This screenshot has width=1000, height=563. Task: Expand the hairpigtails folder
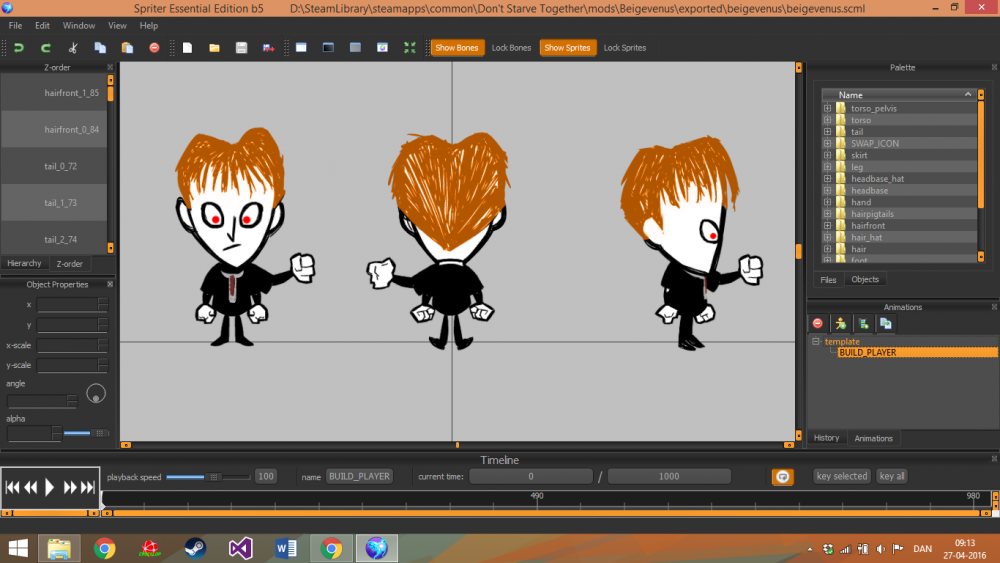click(x=827, y=214)
